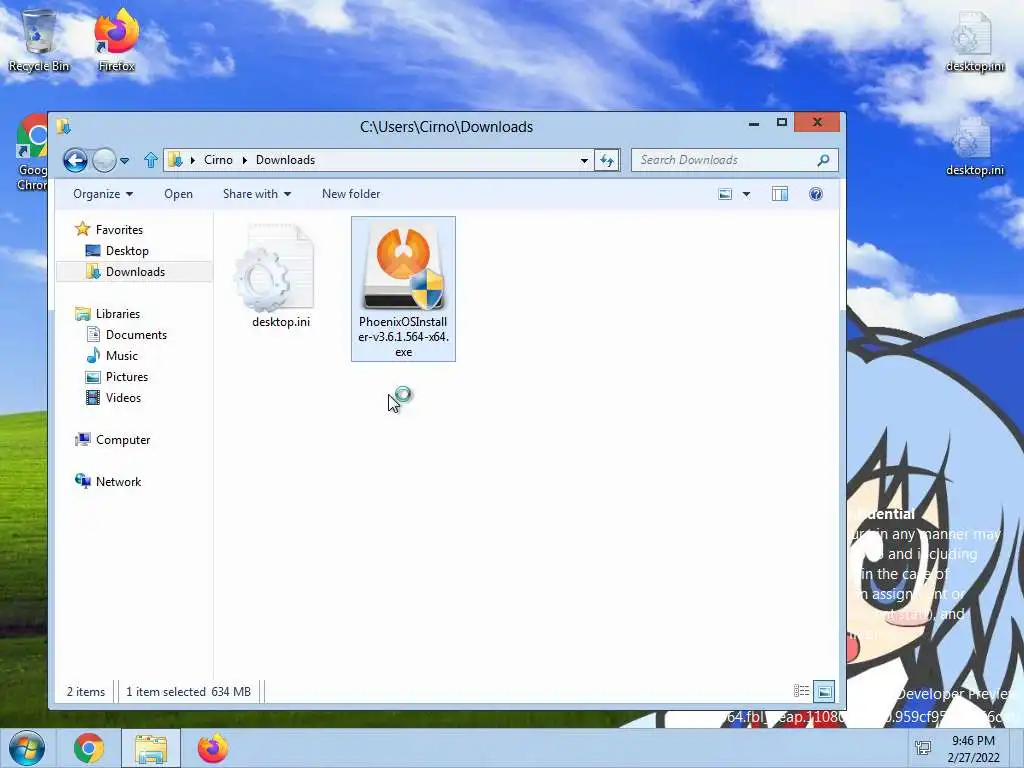Screen dimensions: 1024x768
Task: Click the greyed Forward navigation button
Action: pyautogui.click(x=104, y=160)
